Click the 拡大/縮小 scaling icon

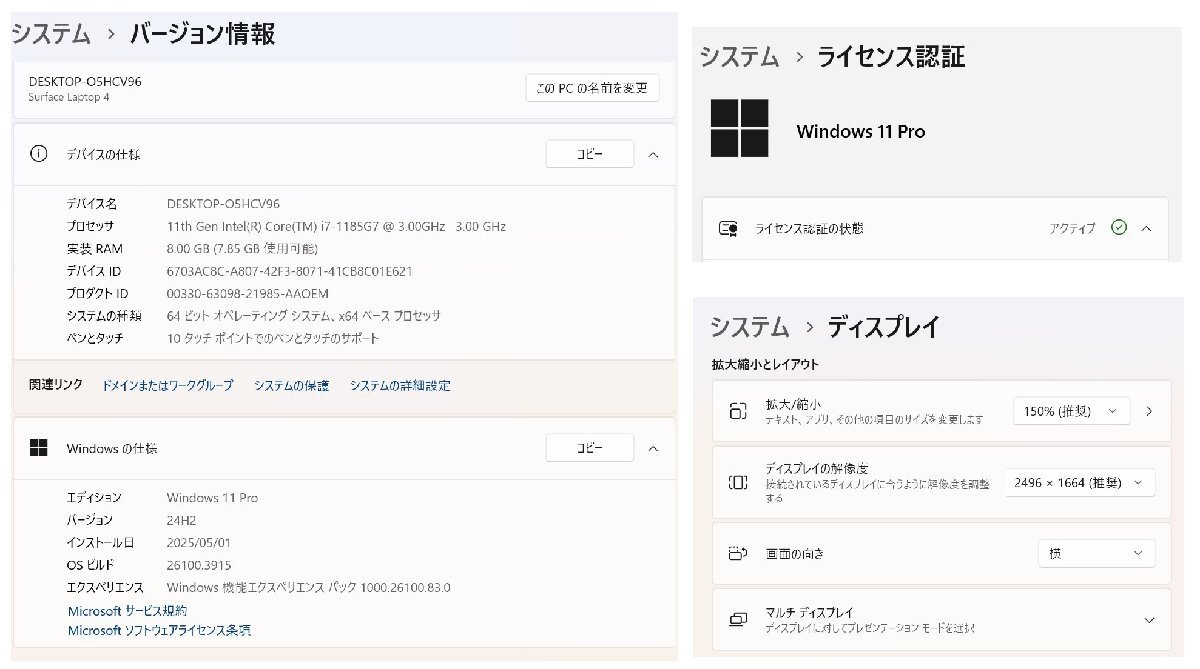click(737, 410)
